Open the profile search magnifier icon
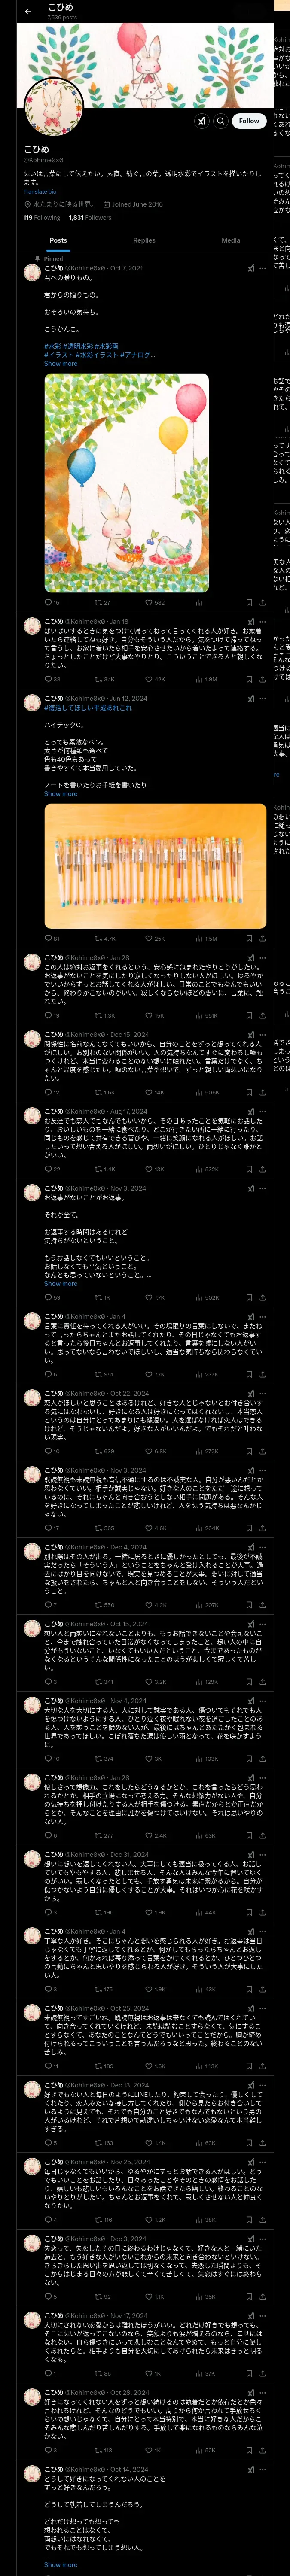The height and width of the screenshot is (2576, 290). point(220,120)
